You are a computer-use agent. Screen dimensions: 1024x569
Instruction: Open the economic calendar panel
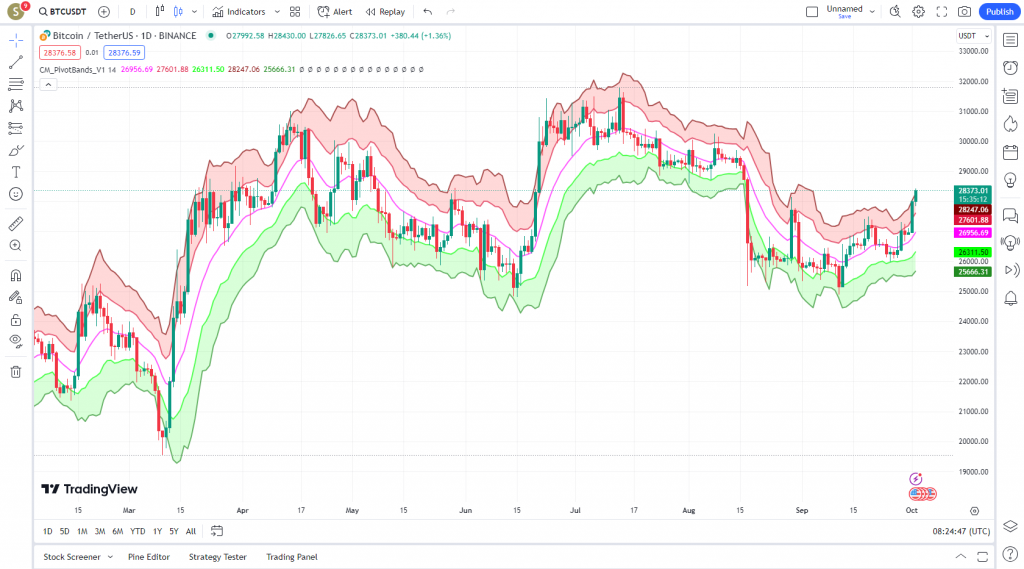pos(1010,152)
